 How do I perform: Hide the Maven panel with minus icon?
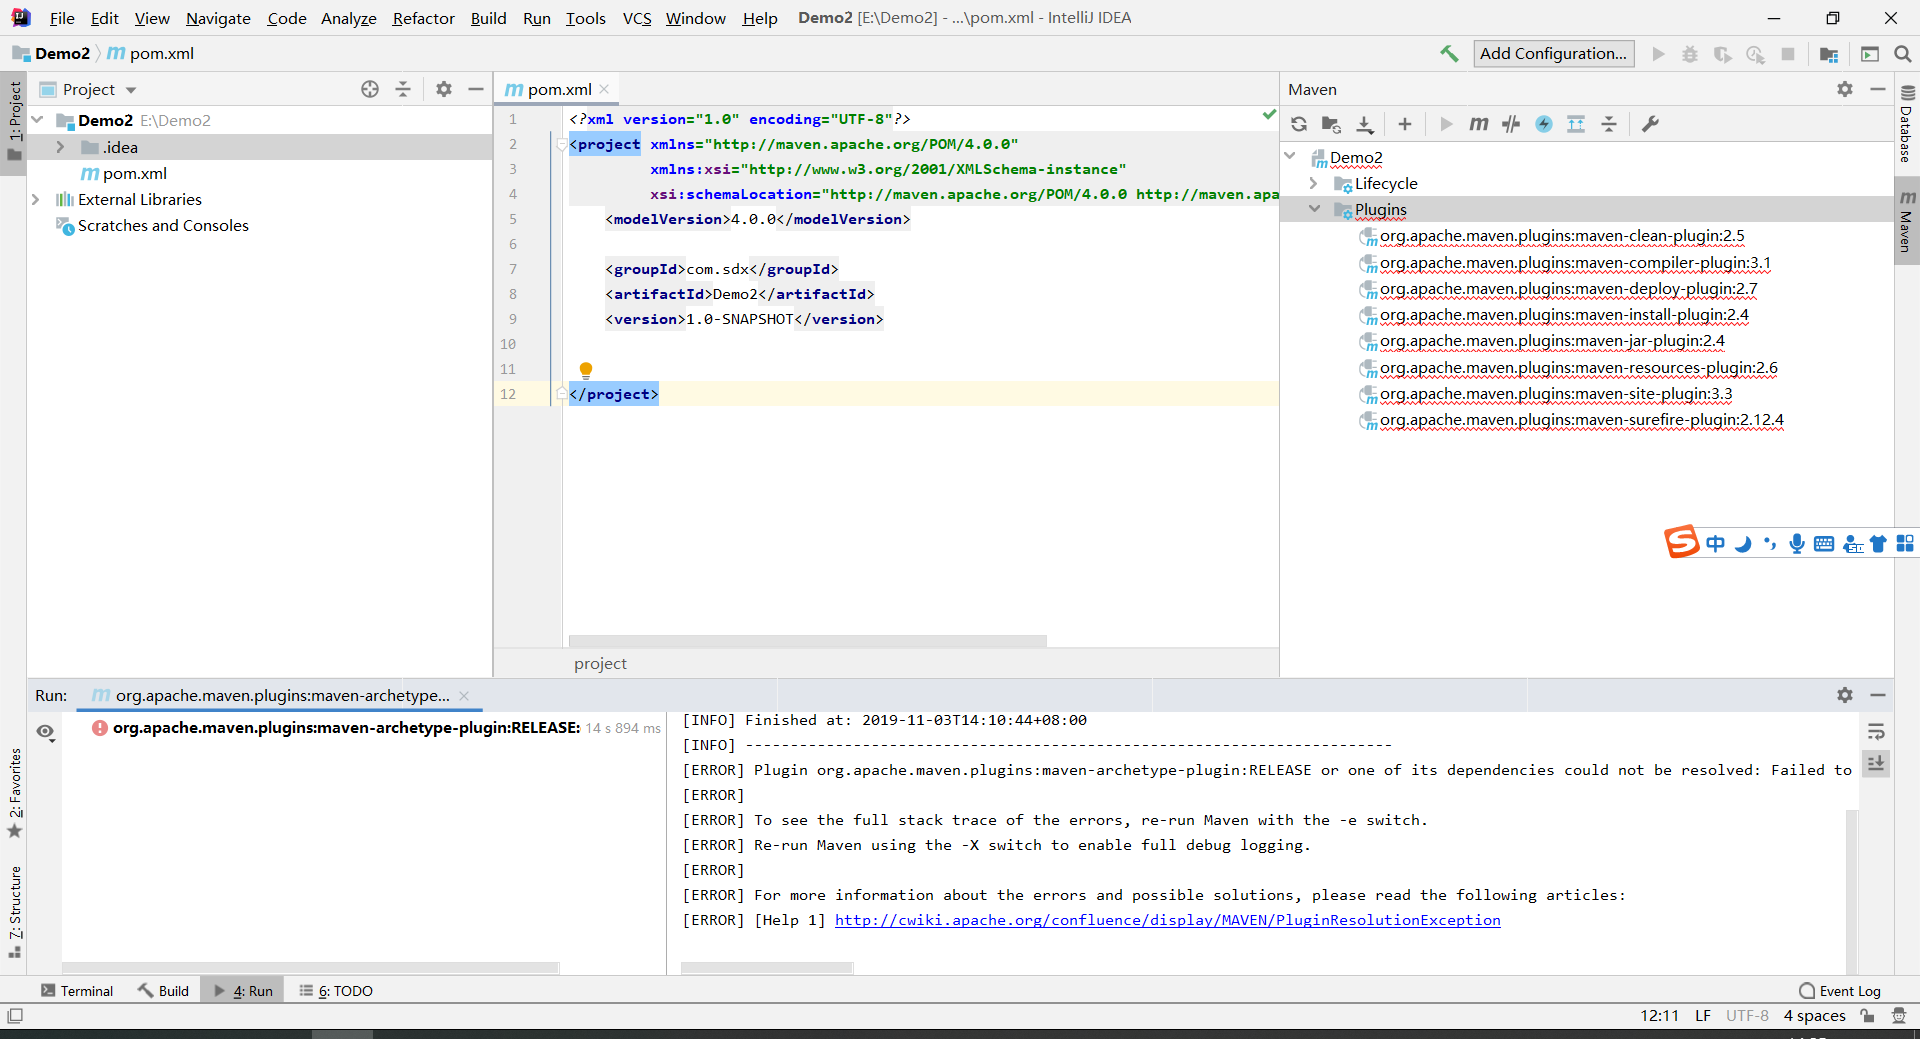click(1878, 89)
